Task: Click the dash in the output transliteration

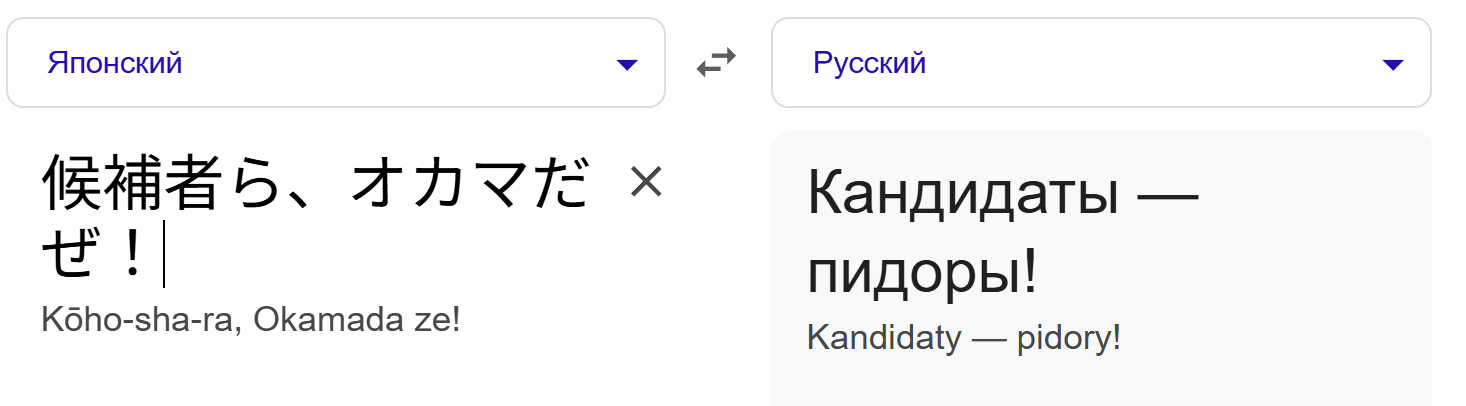Action: (987, 338)
